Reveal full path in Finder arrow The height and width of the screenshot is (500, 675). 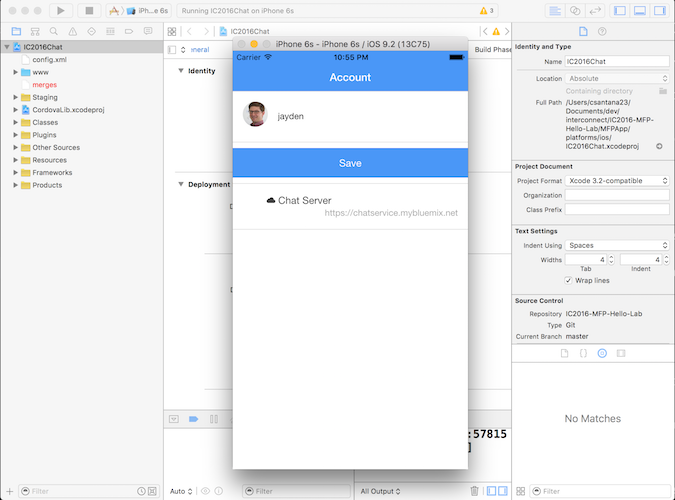[659, 146]
